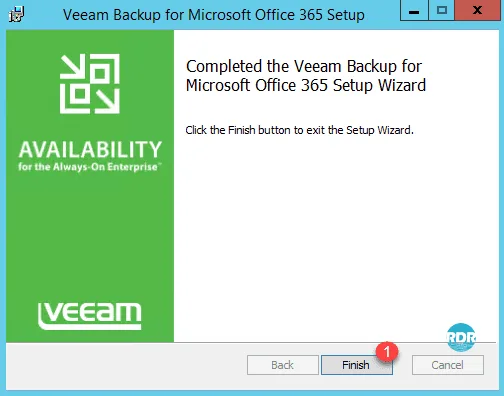The image size is (504, 396).
Task: Click the Finish button
Action: click(356, 365)
